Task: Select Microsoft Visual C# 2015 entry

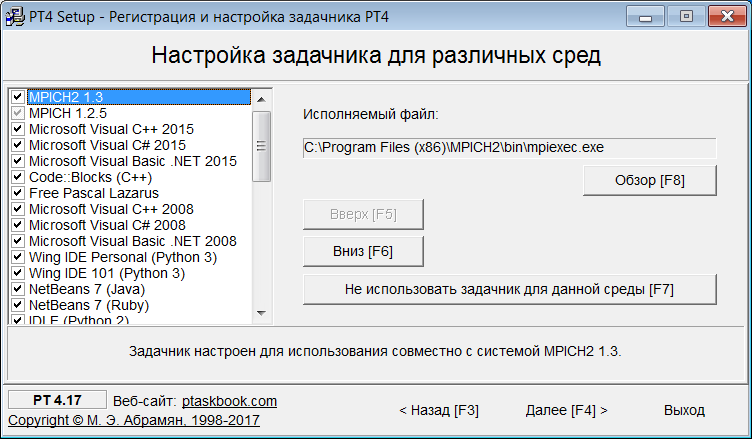Action: coord(107,145)
